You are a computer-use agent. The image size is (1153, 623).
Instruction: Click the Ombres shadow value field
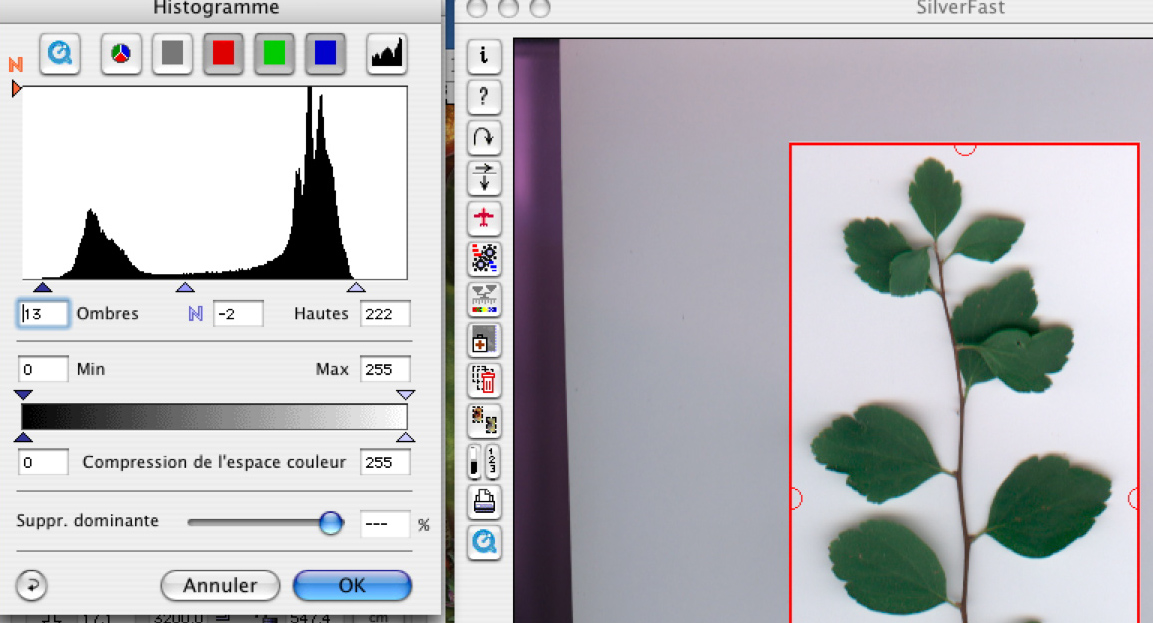tap(44, 314)
